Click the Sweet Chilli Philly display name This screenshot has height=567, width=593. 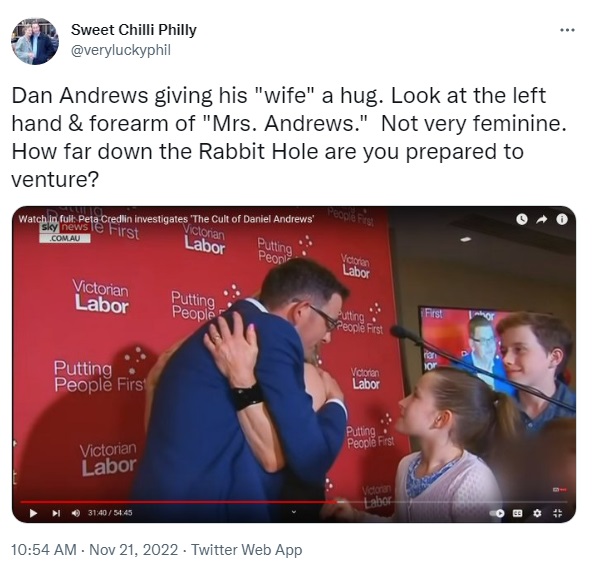[x=134, y=30]
